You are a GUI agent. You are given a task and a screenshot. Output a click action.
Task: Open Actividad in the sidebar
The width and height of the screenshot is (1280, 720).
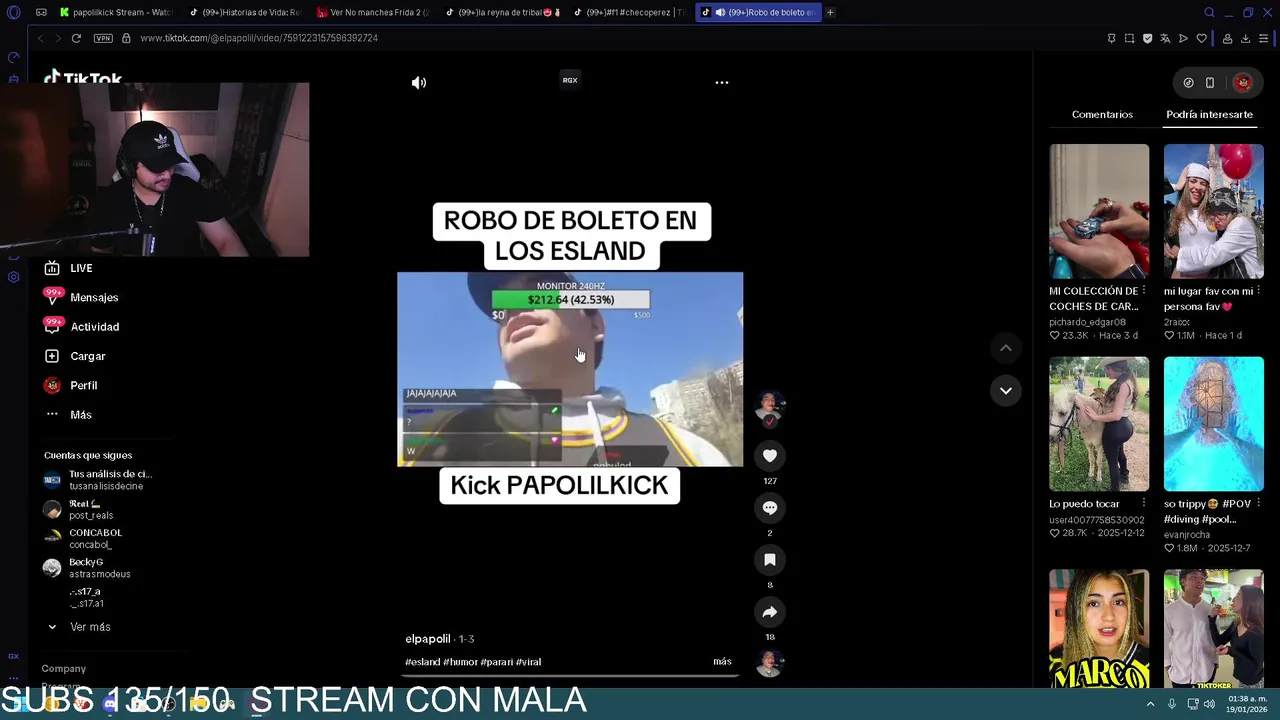click(95, 327)
